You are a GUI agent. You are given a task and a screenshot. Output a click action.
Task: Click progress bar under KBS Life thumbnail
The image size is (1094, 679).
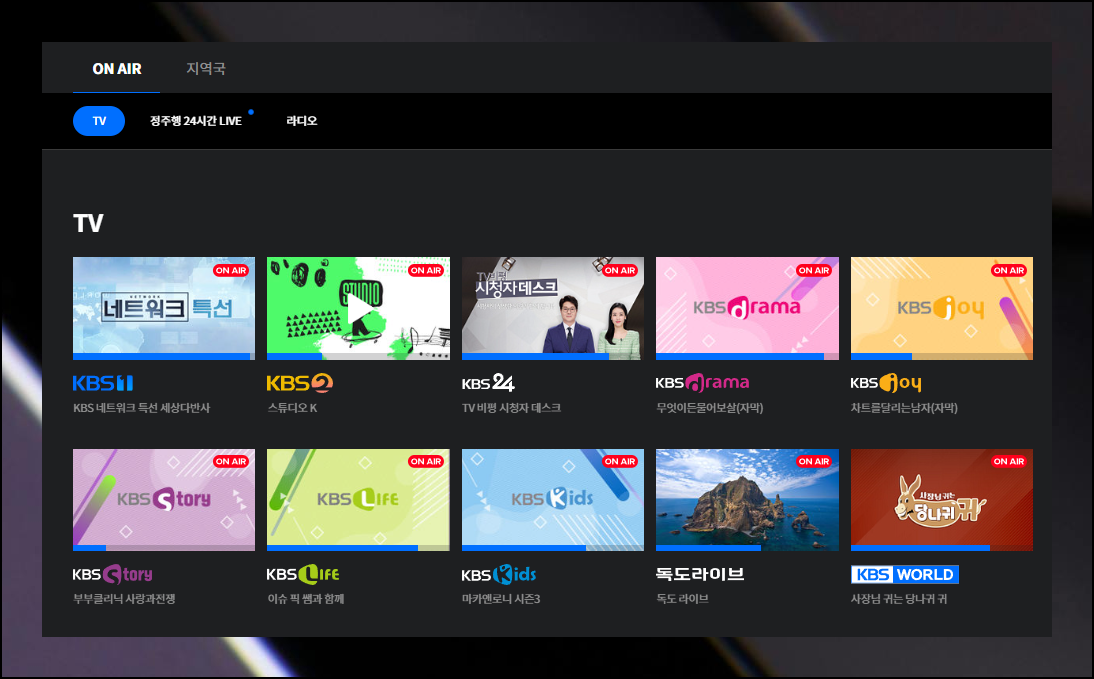pyautogui.click(x=358, y=549)
